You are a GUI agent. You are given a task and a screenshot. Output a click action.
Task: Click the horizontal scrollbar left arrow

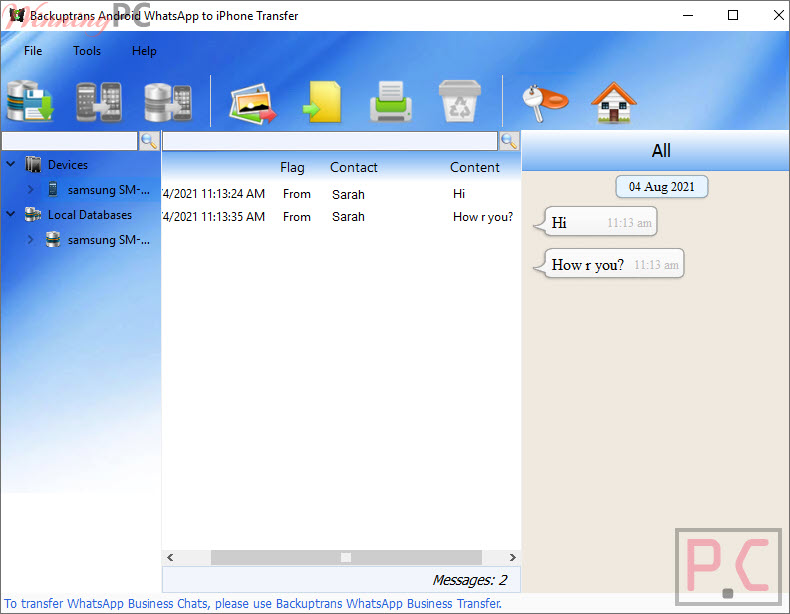click(x=170, y=557)
